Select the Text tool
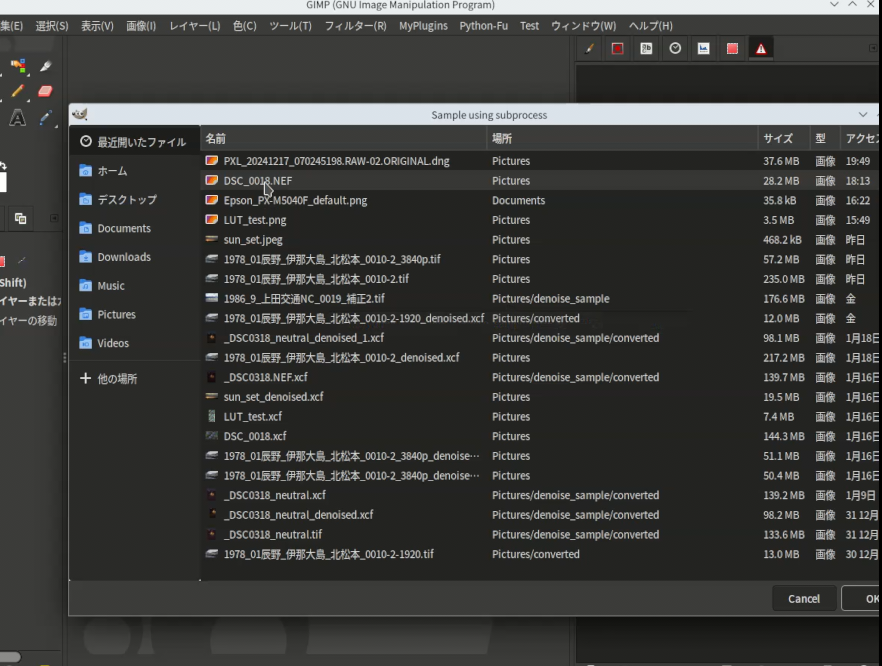 click(17, 118)
